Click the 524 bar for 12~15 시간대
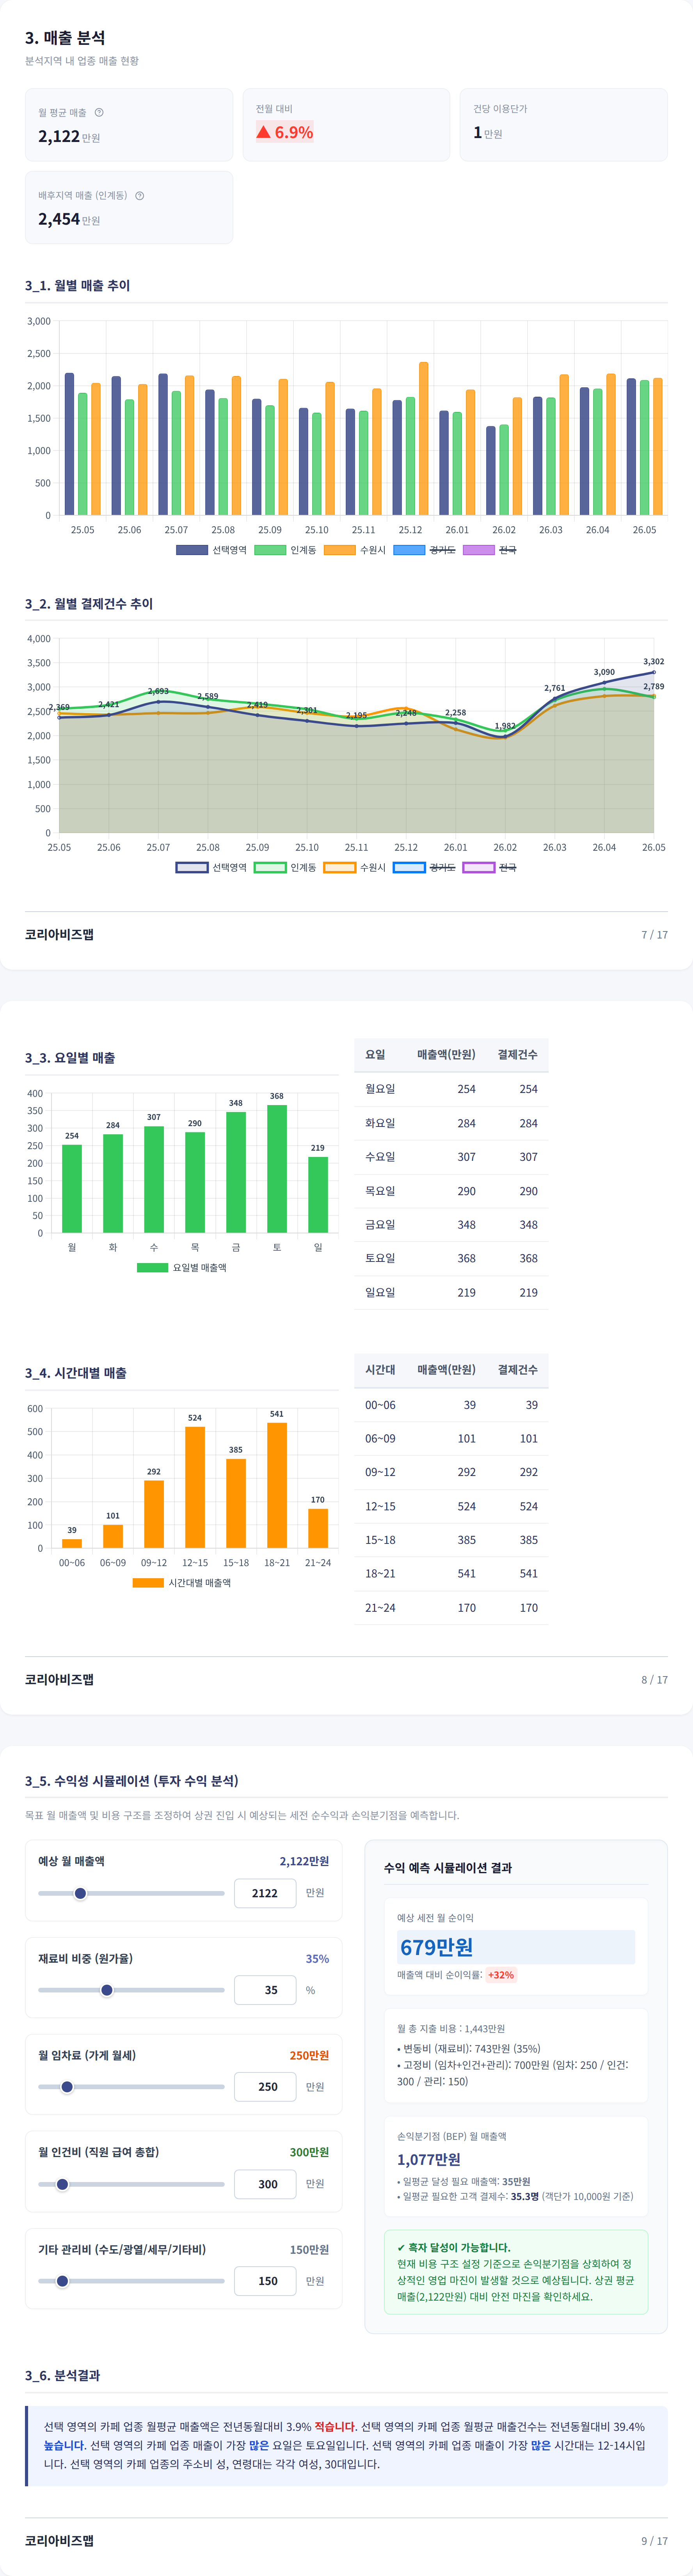693x2576 pixels. 195,1487
